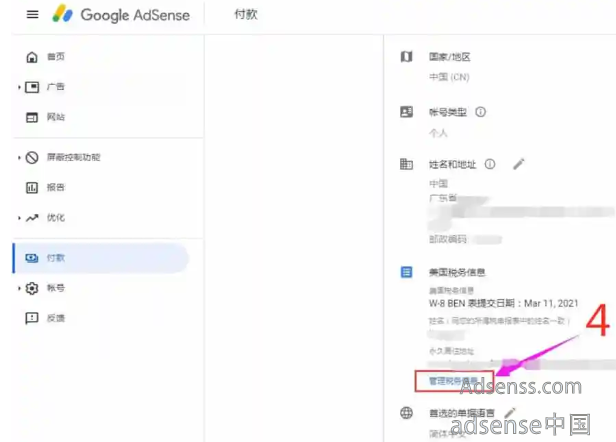The height and width of the screenshot is (442, 616).
Task: Click the feedback speech bubble icon
Action: 32,318
